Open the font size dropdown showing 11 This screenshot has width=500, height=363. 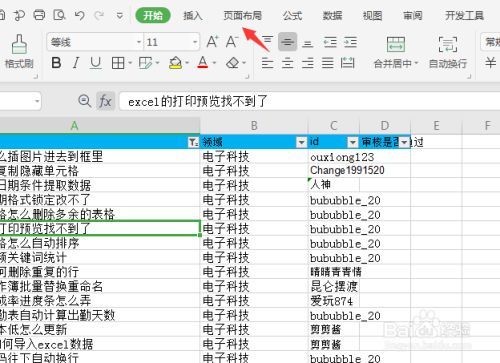195,42
